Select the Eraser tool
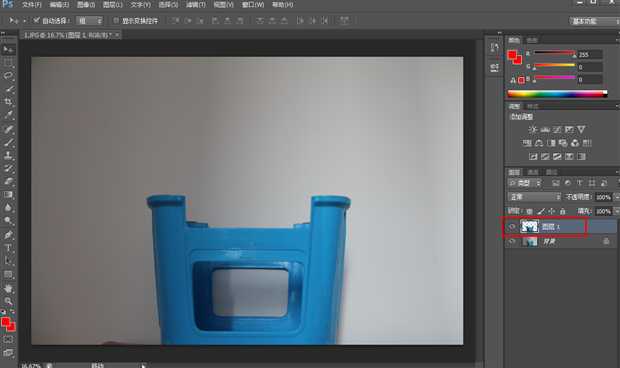This screenshot has width=620, height=368. [8, 181]
